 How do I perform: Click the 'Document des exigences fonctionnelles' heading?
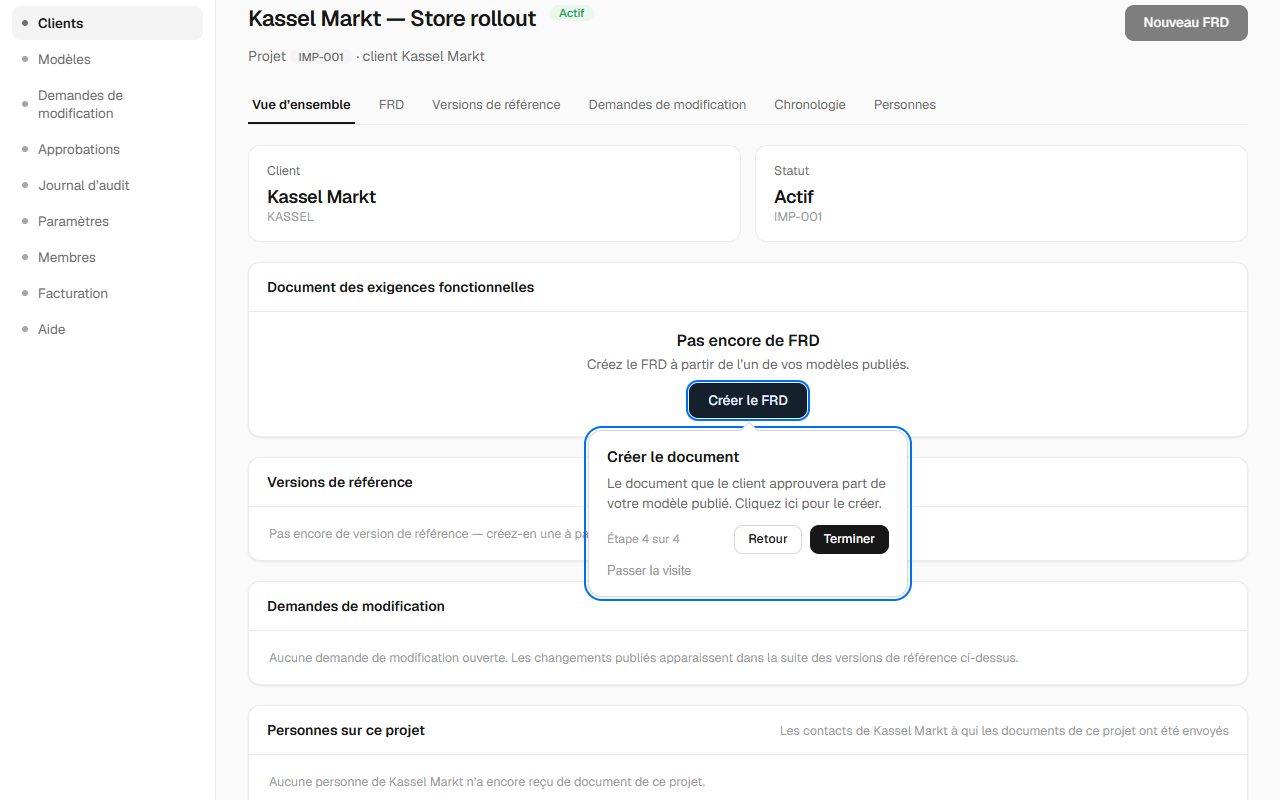pos(401,287)
